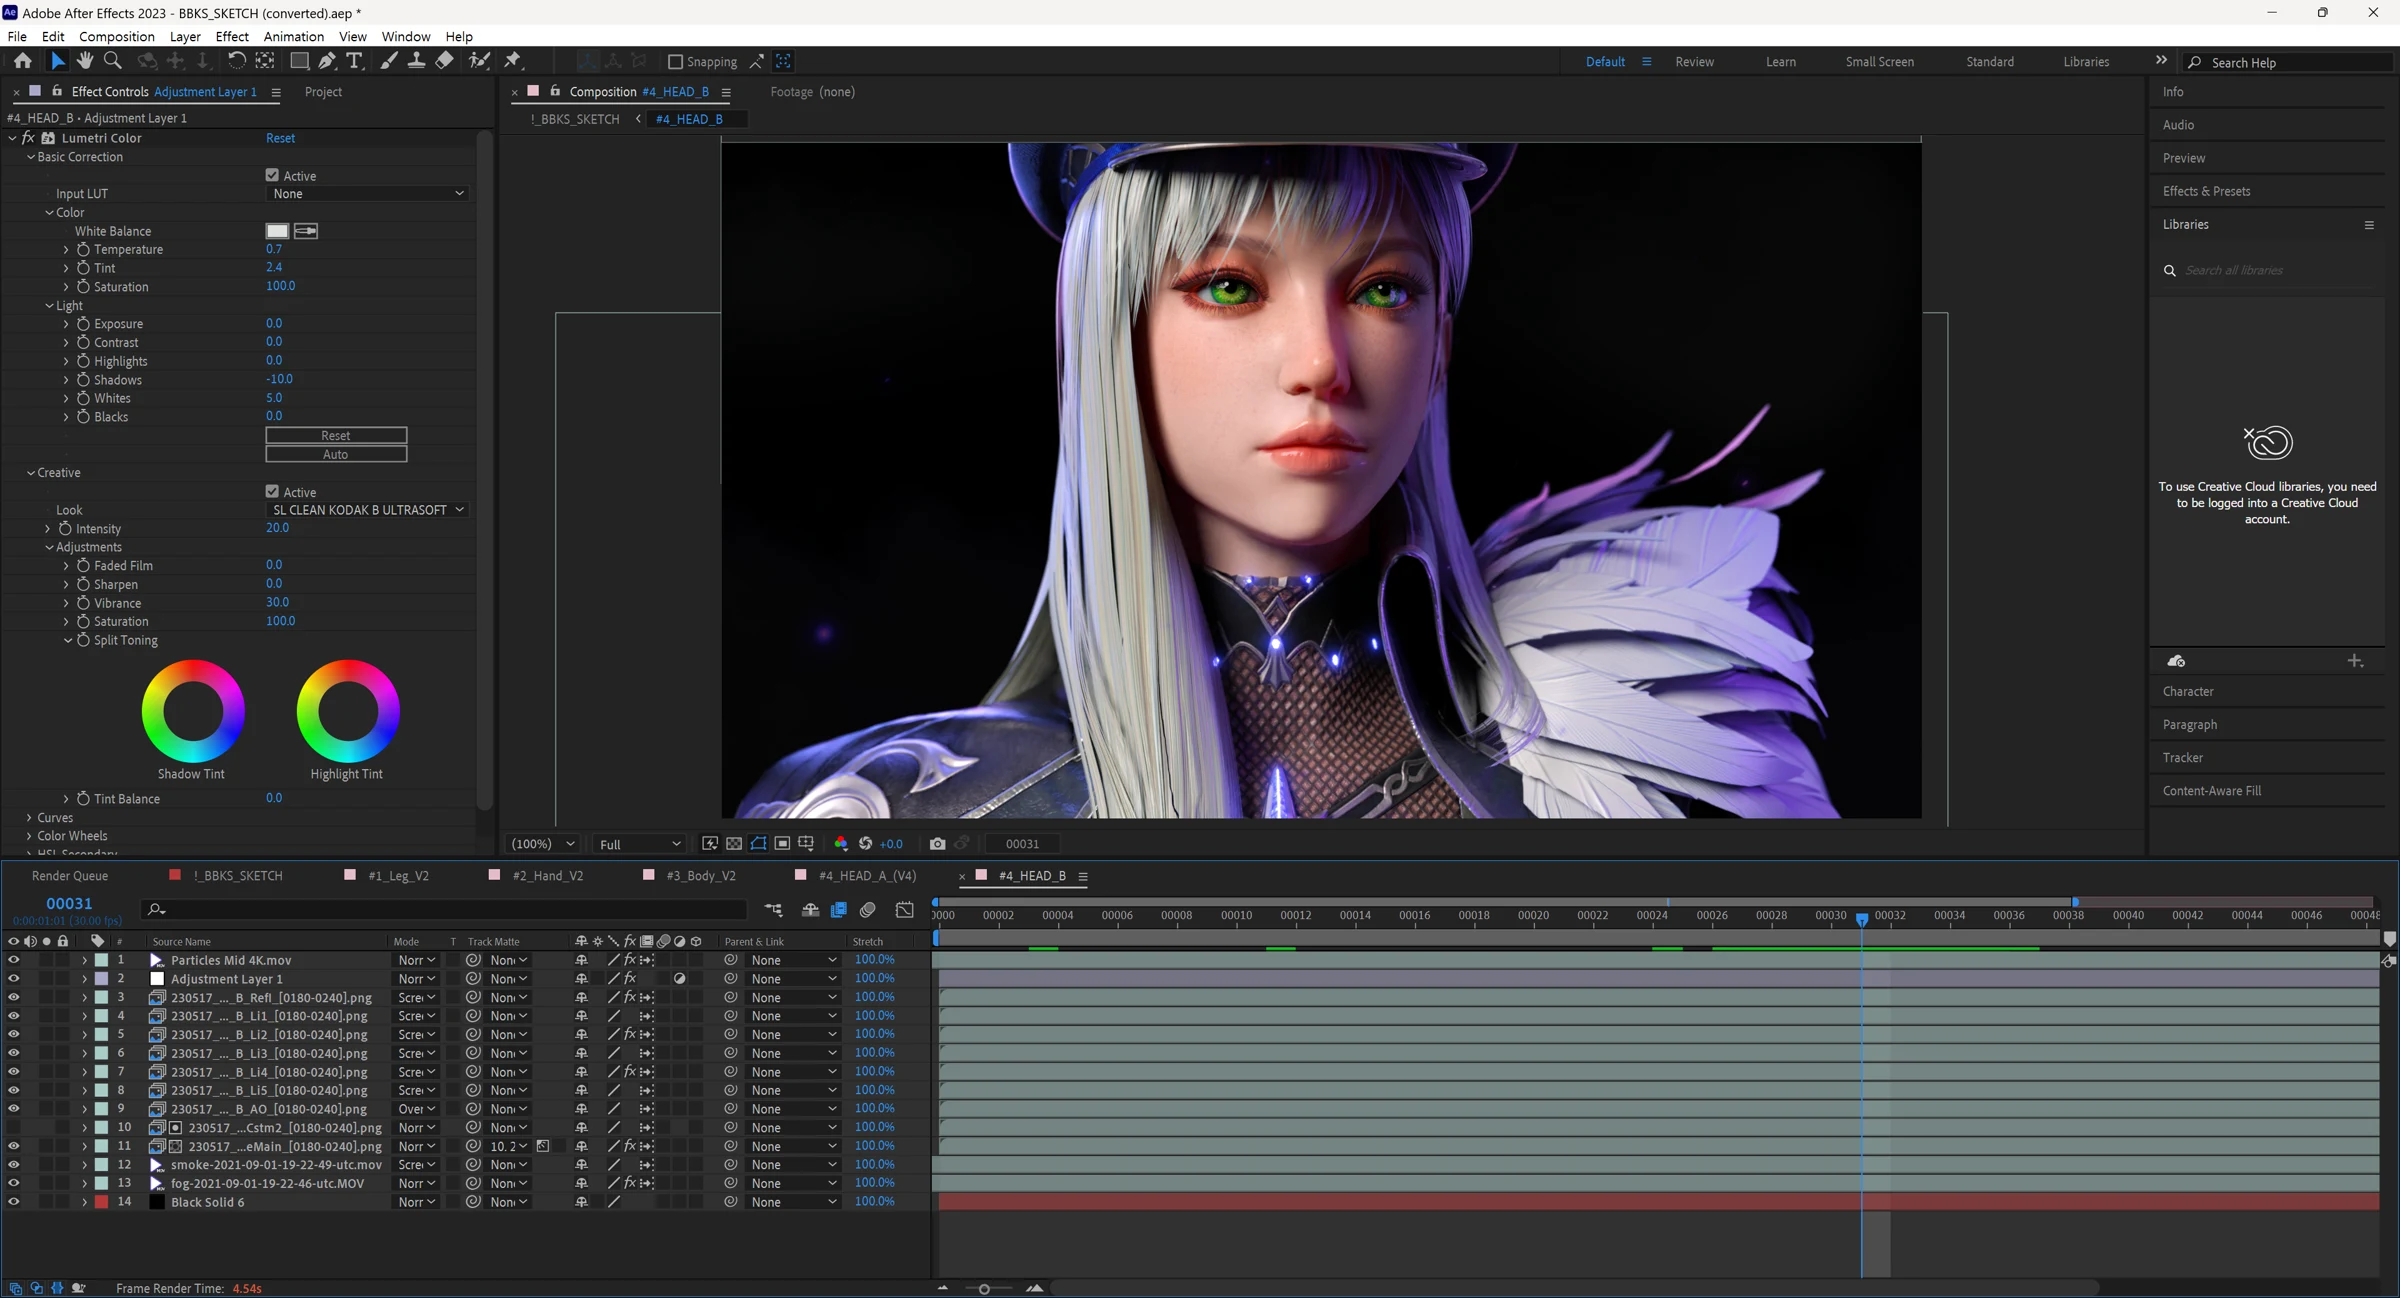Collapse the Split Toning group
The image size is (2400, 1298).
click(68, 640)
